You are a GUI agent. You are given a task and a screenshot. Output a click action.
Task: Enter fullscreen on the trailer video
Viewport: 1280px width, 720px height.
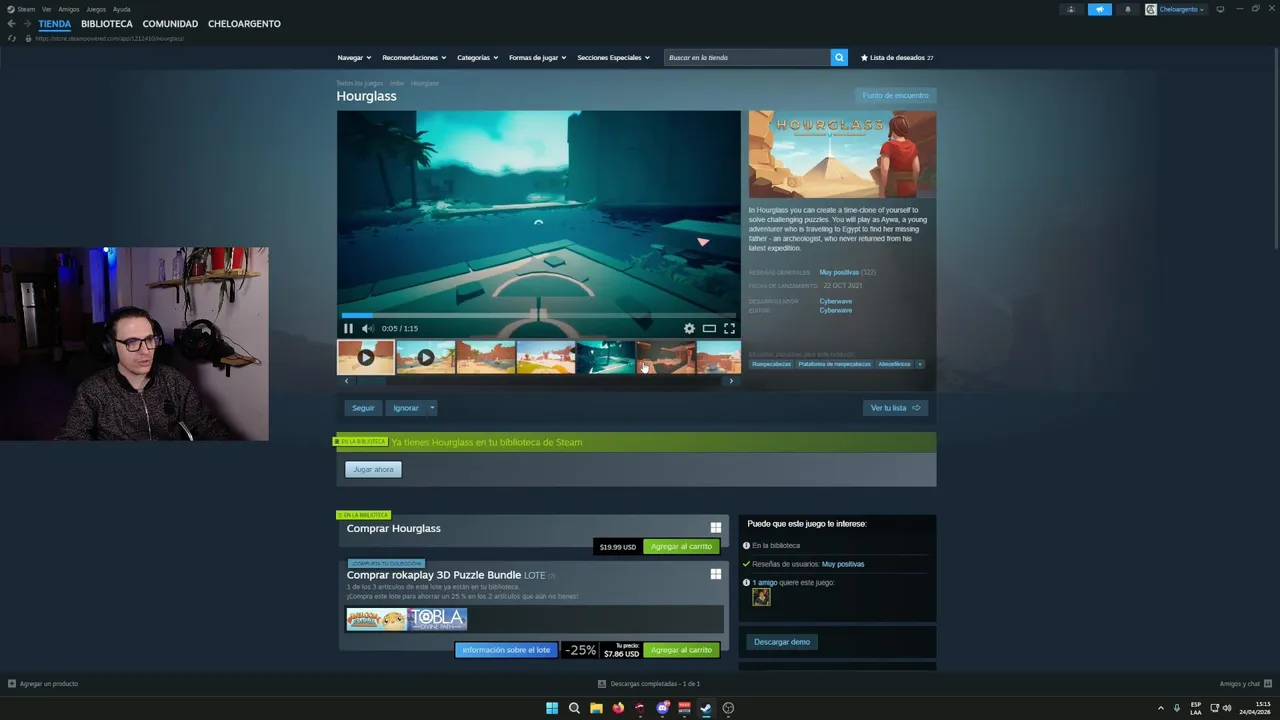[729, 328]
